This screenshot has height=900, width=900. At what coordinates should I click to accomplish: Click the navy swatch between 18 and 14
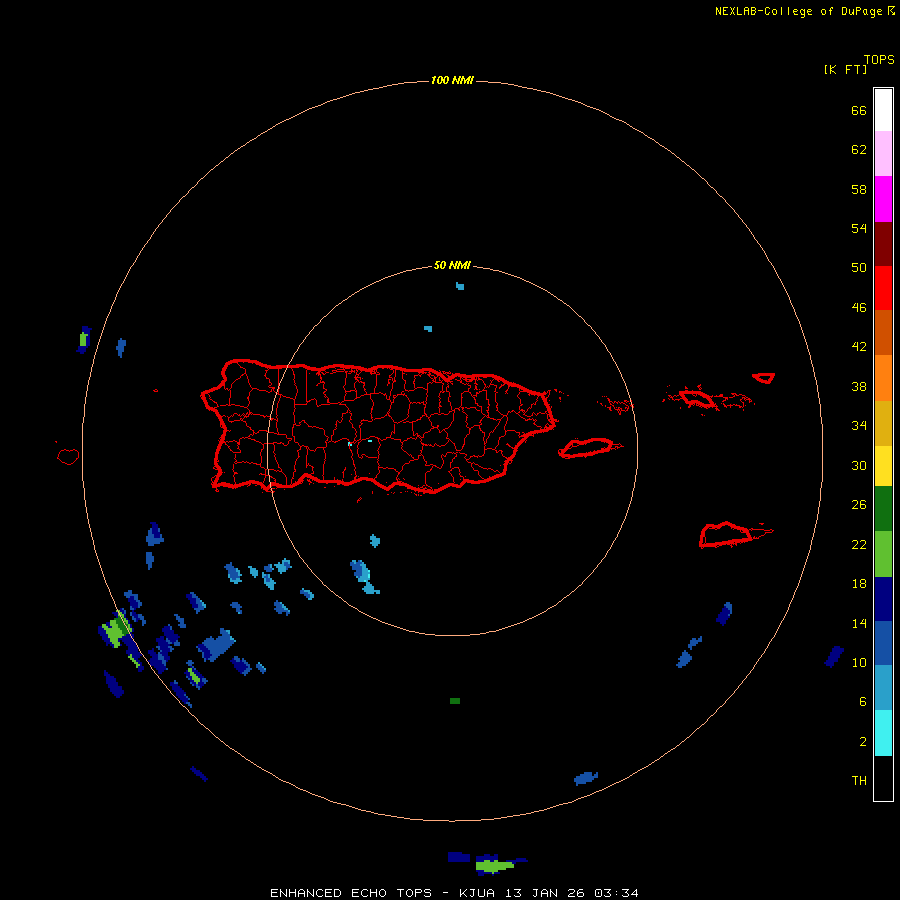(x=883, y=599)
